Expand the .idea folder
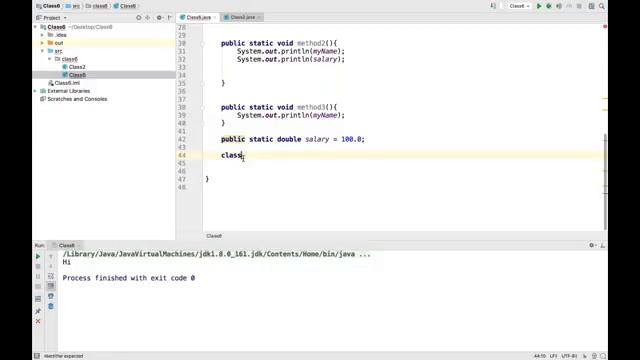 click(42, 35)
